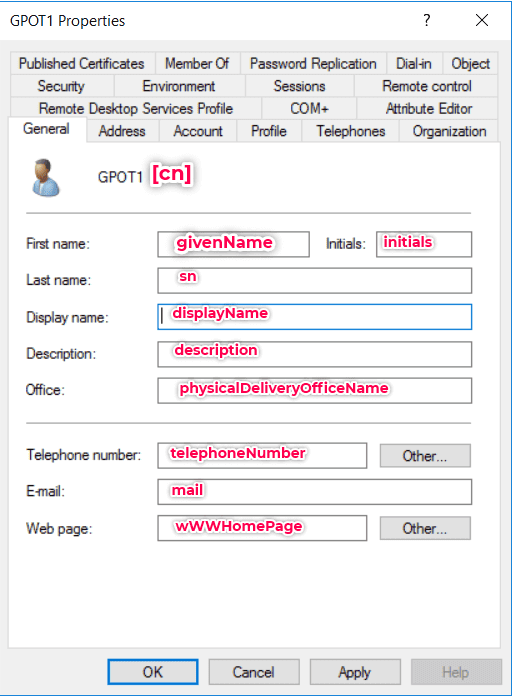This screenshot has height=697, width=513.
Task: Click the 'Telephone number:' label
Action: pos(84,455)
